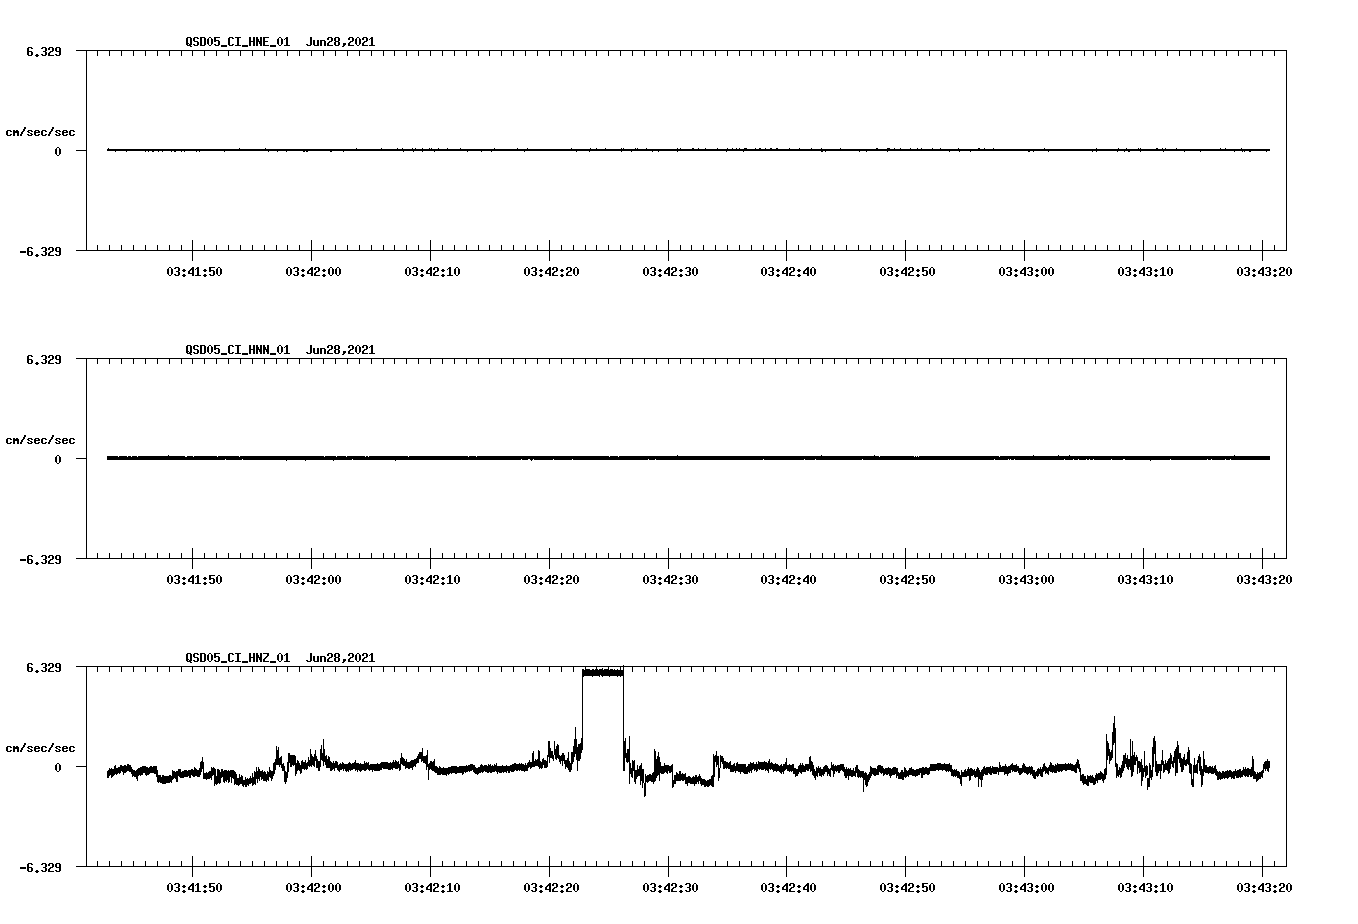Click the 03:43:20 time label under HNZ plot
The image size is (1358, 924).
(1264, 887)
